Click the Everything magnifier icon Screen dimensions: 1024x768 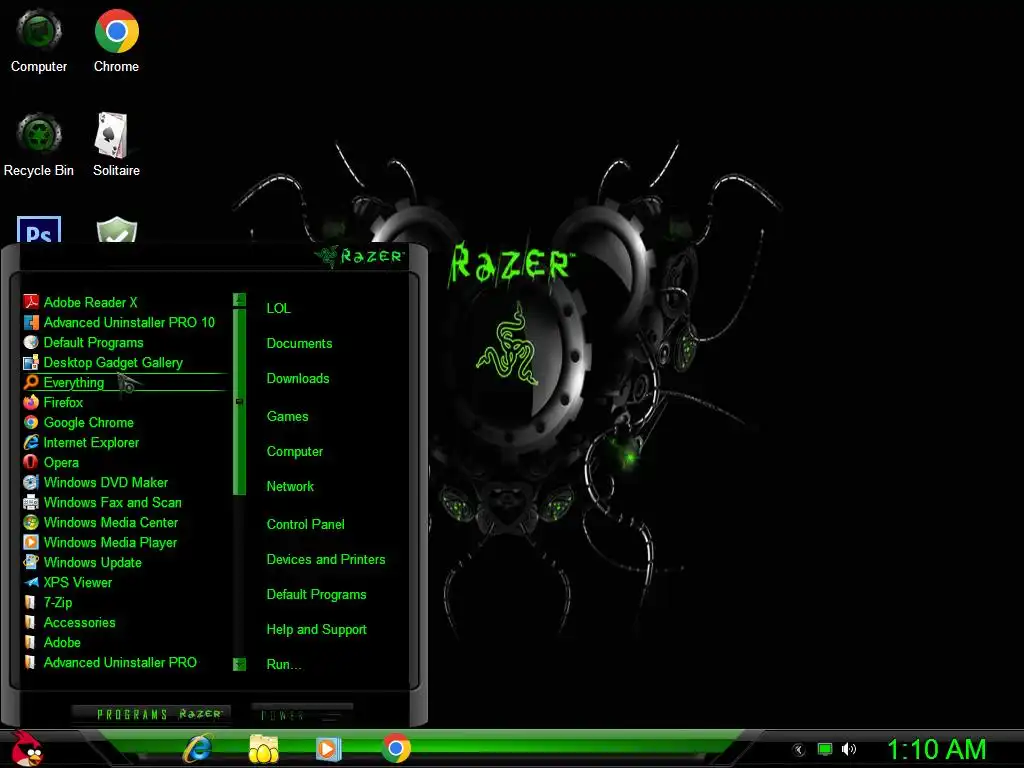31,382
